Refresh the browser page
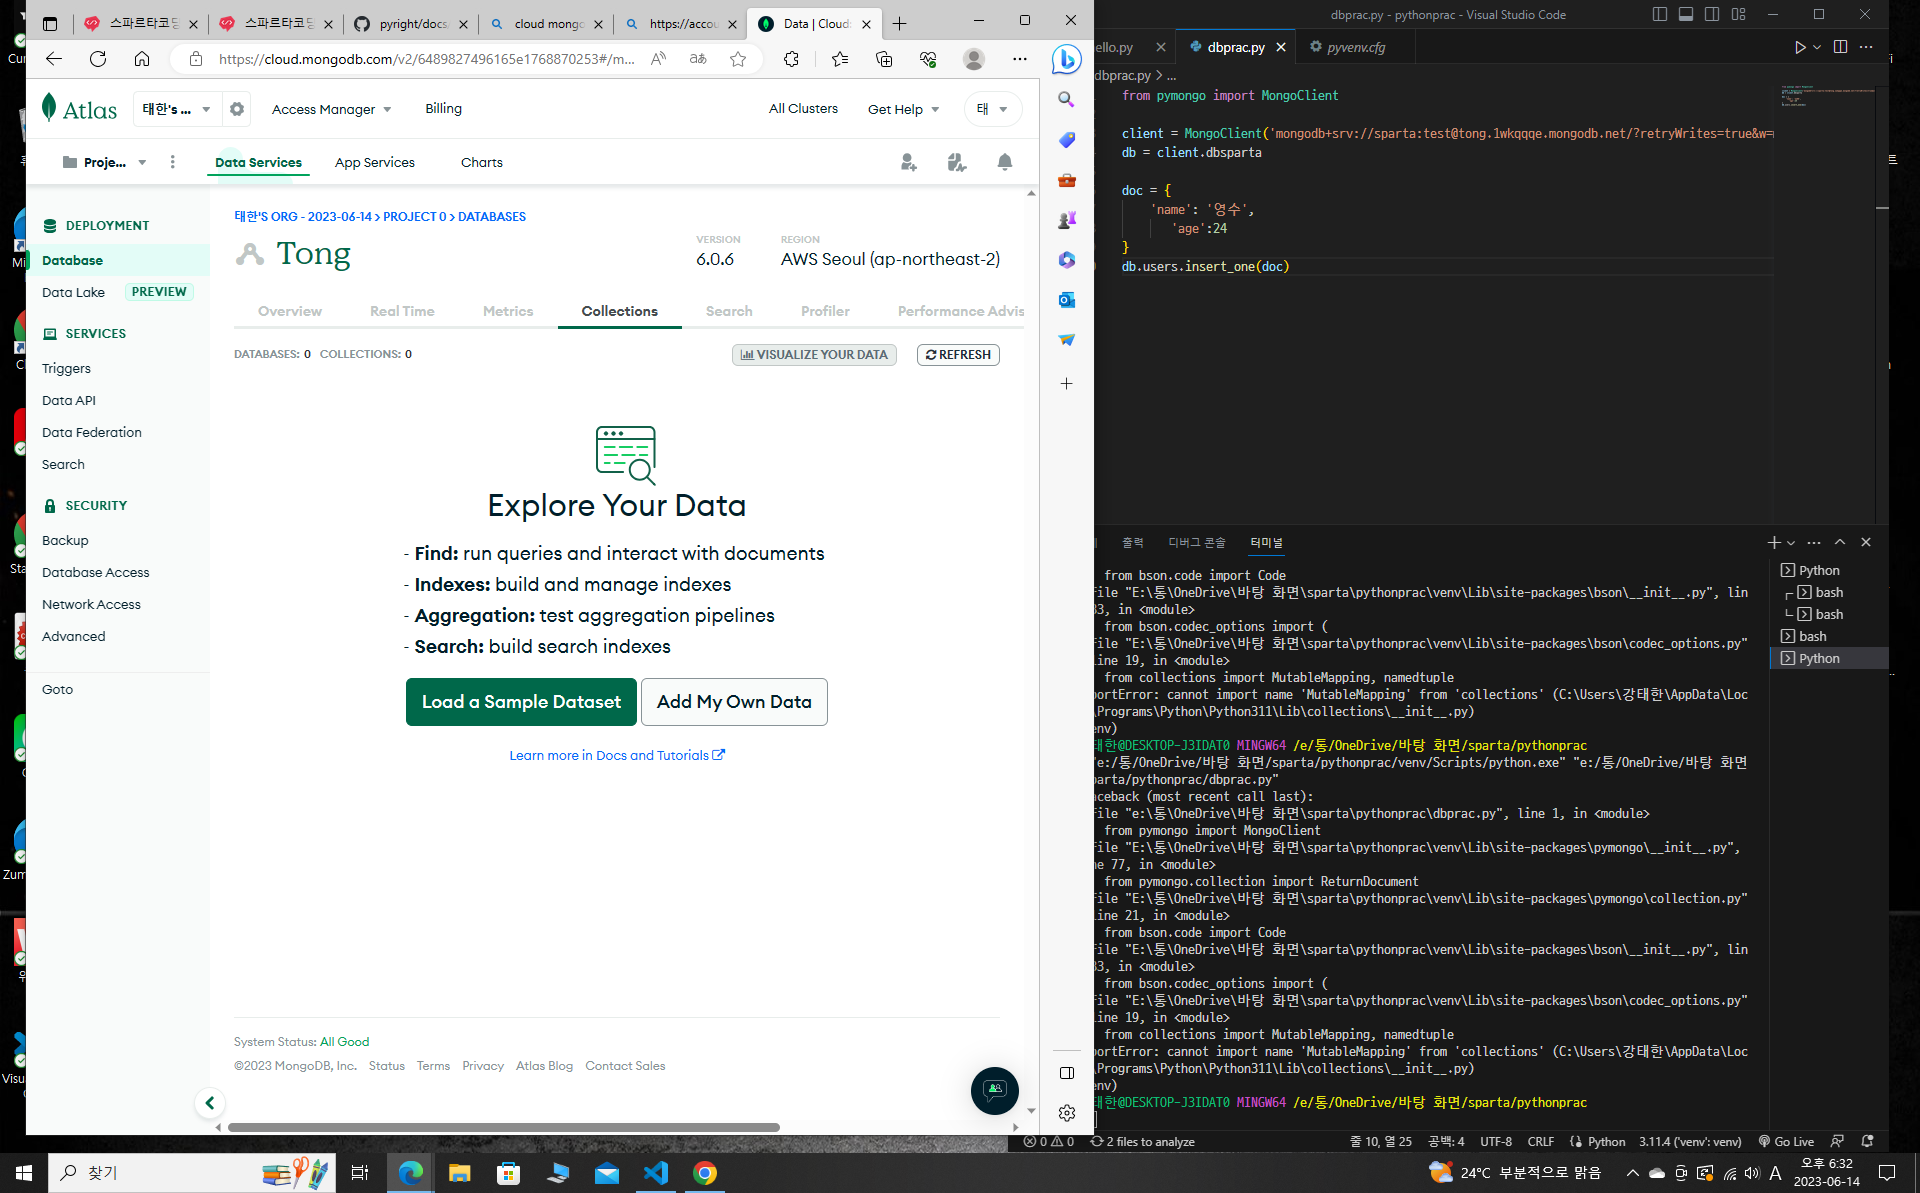1920x1193 pixels. click(98, 59)
